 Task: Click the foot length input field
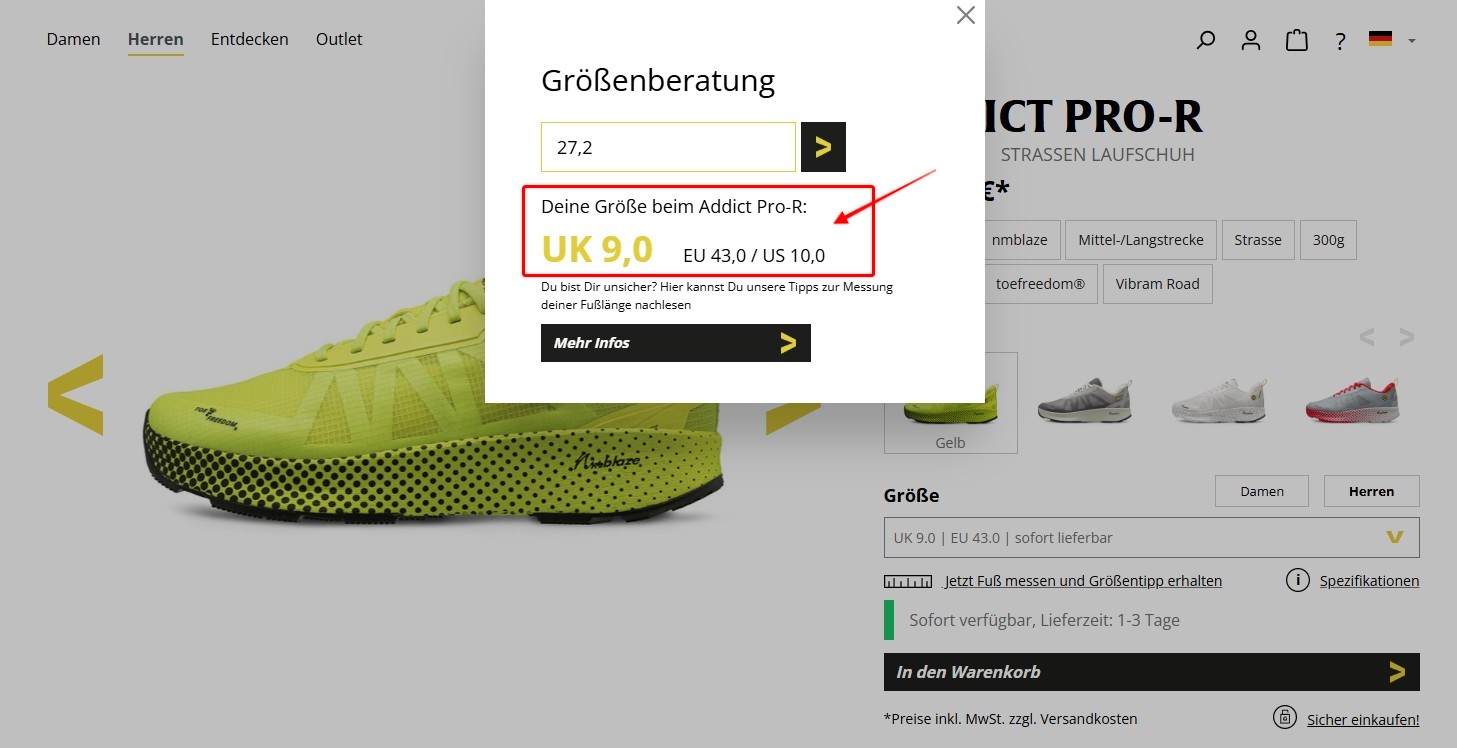[668, 147]
